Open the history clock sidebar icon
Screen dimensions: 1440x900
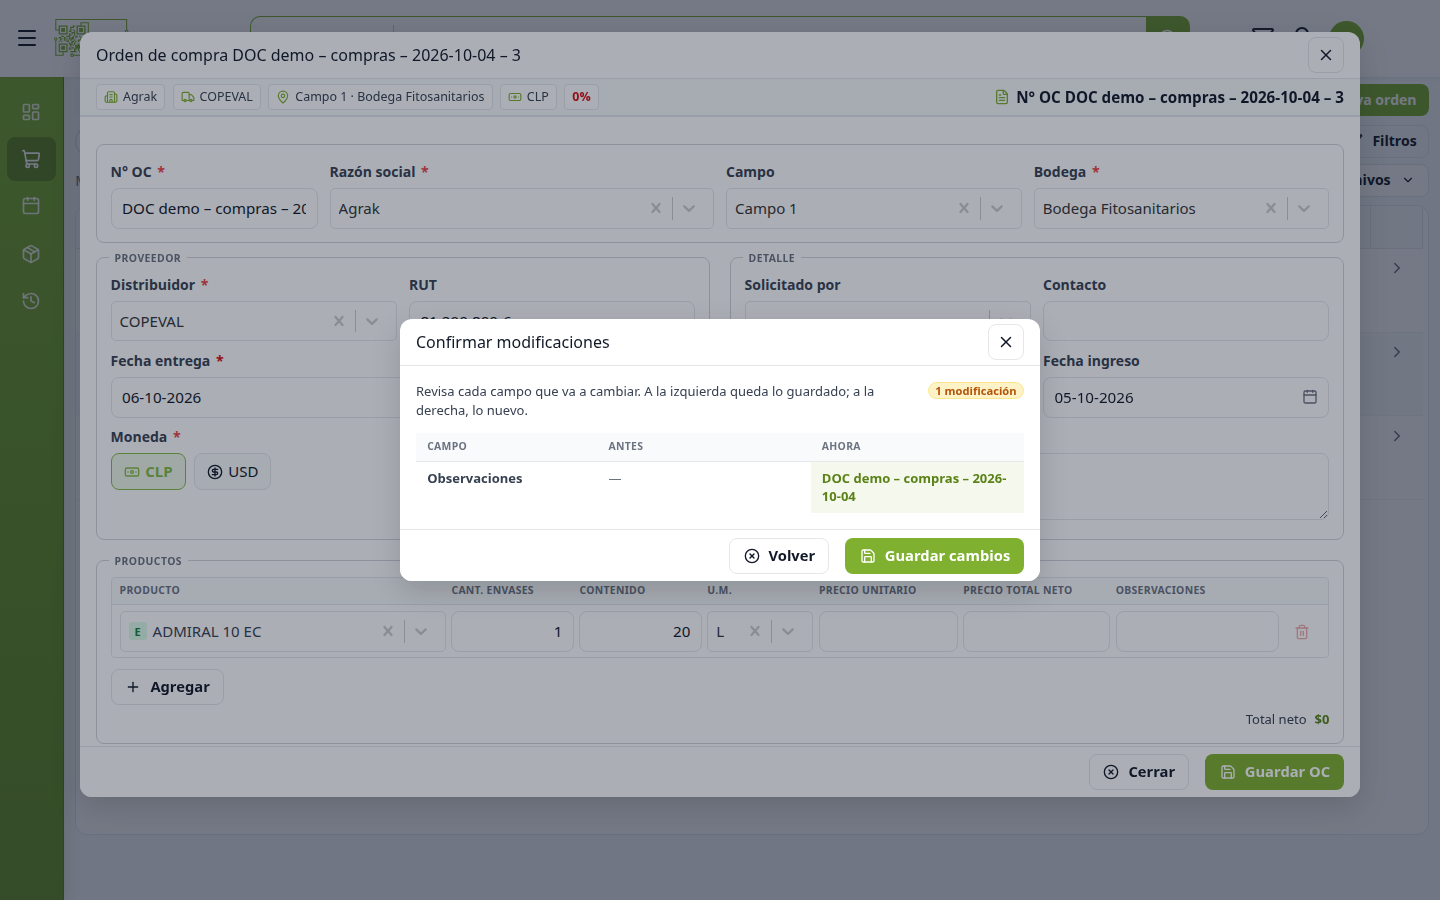click(x=31, y=301)
